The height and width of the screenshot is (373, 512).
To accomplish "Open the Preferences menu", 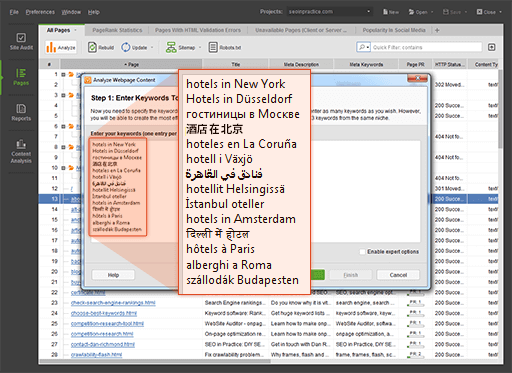I will (40, 12).
